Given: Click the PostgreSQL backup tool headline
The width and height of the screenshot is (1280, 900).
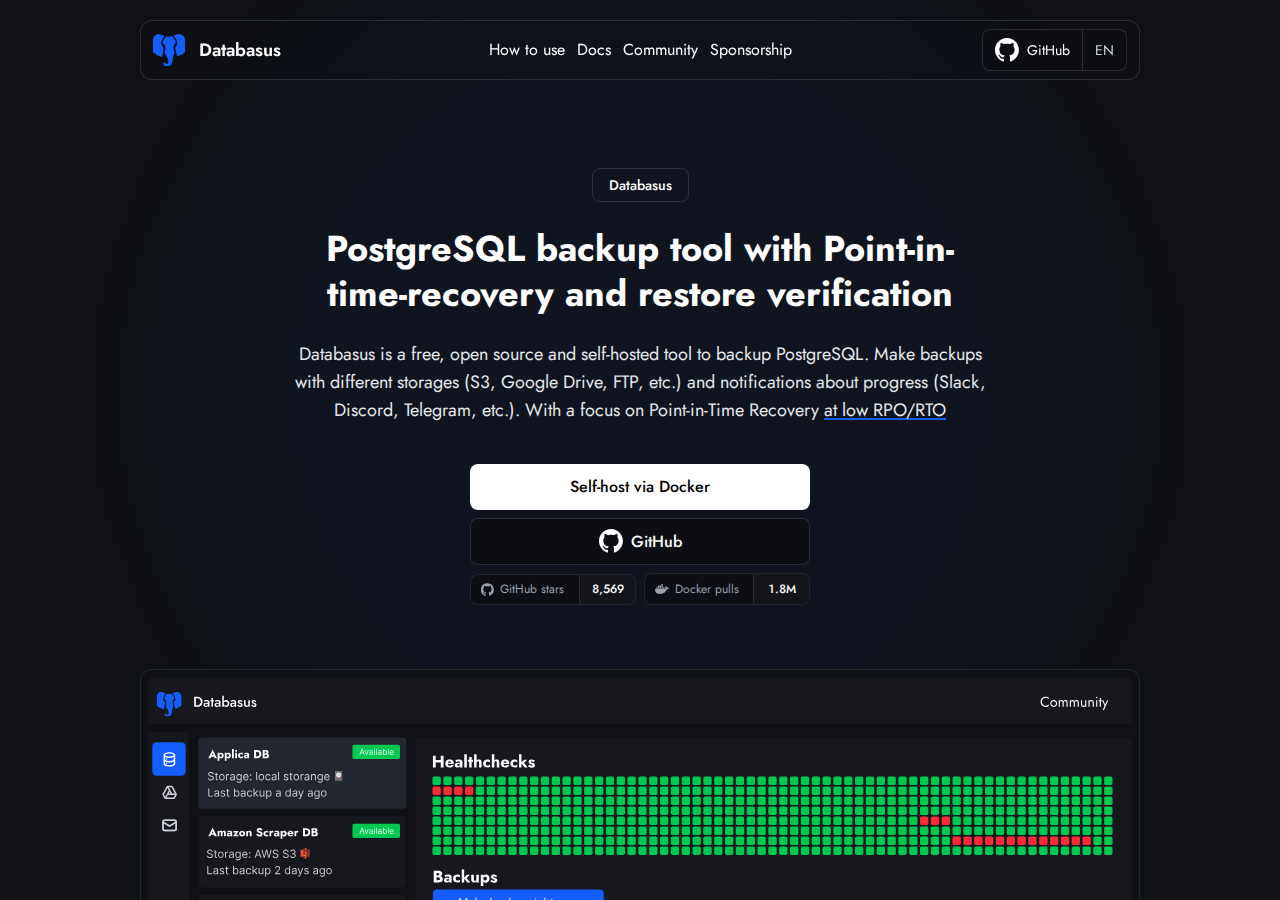Looking at the screenshot, I should click(x=640, y=271).
